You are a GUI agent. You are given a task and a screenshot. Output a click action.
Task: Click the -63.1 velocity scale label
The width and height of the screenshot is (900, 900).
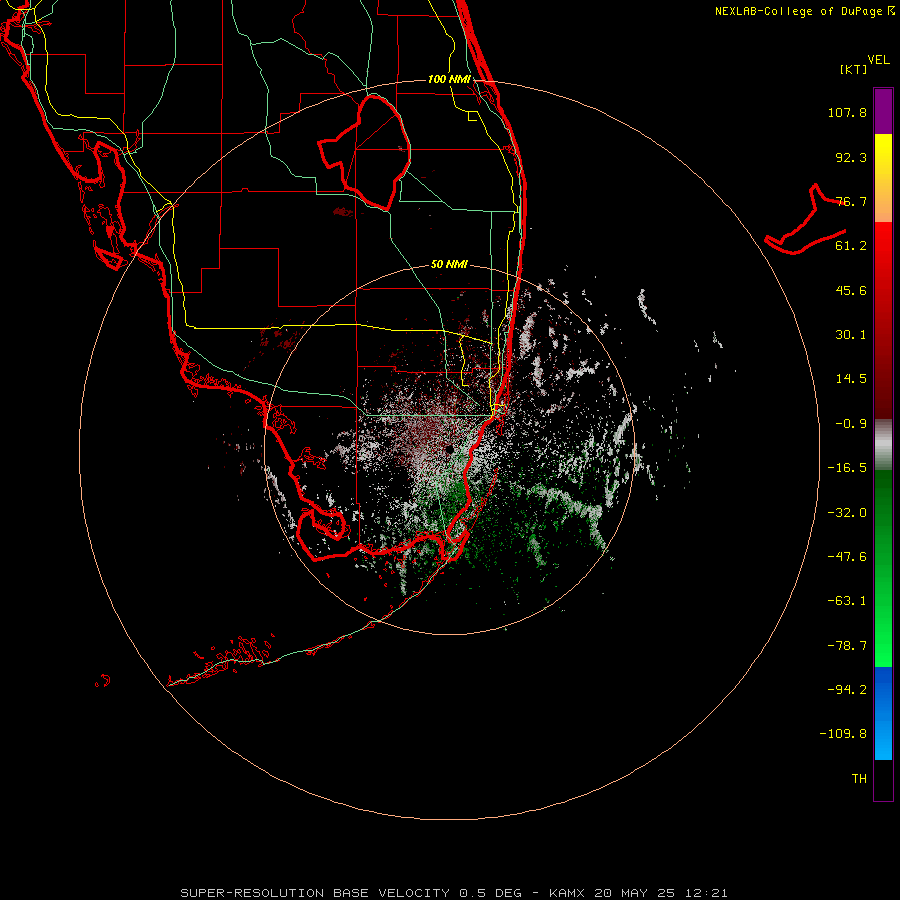coord(847,601)
